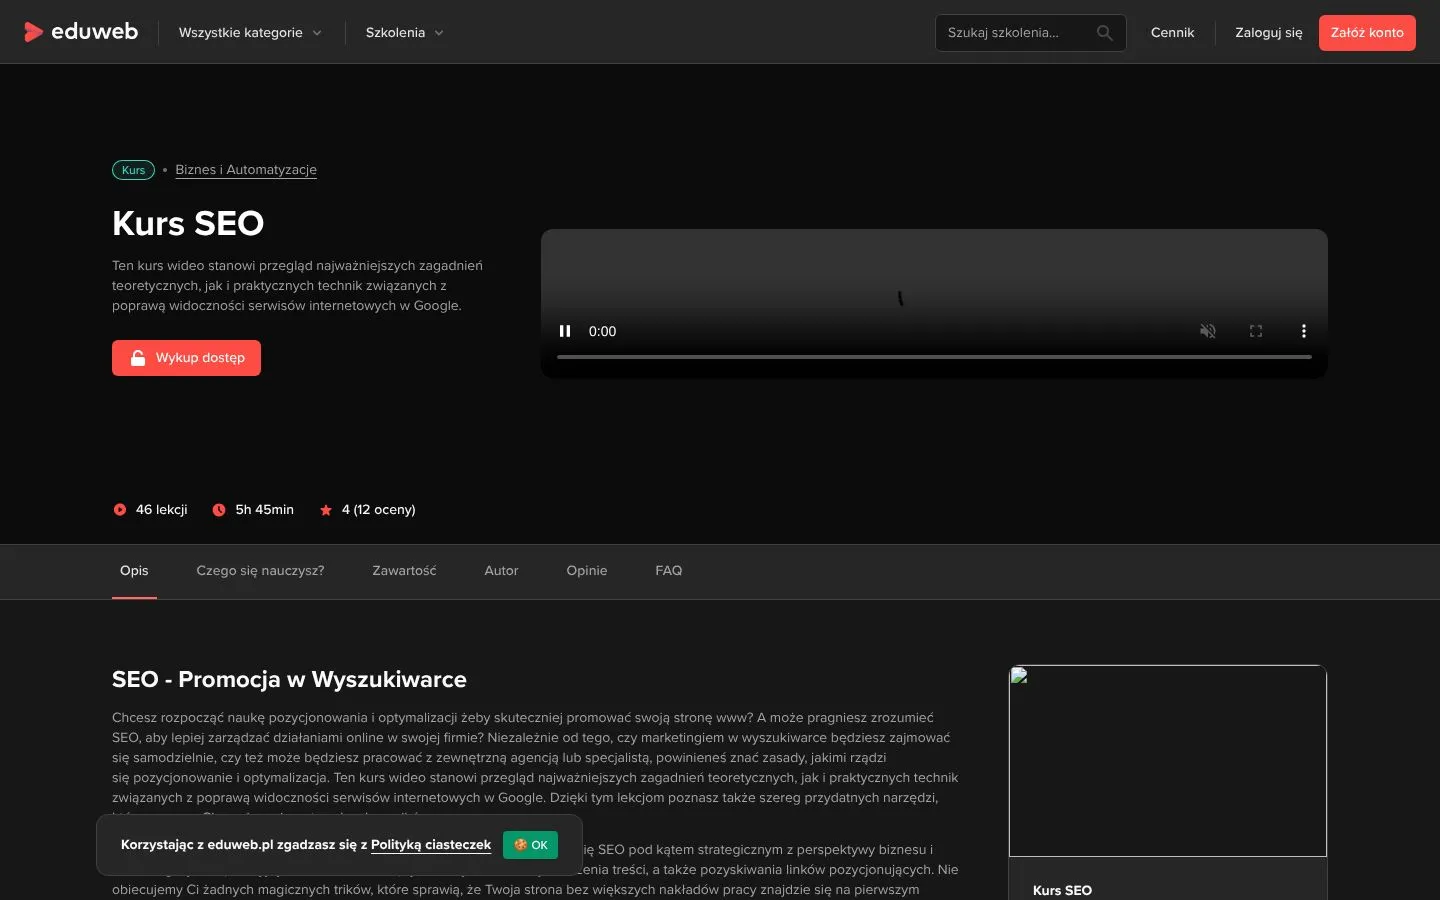Click the play icon beside 46 lekcji
The image size is (1440, 900).
120,510
